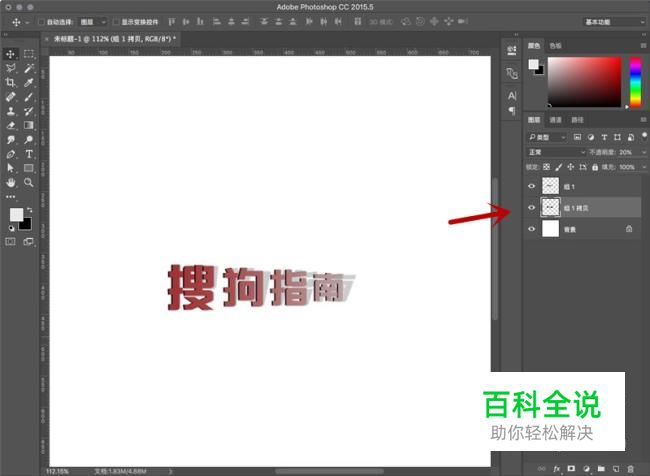Filter layers by pixel layers
Screen dimensions: 650x476
pyautogui.click(x=577, y=137)
